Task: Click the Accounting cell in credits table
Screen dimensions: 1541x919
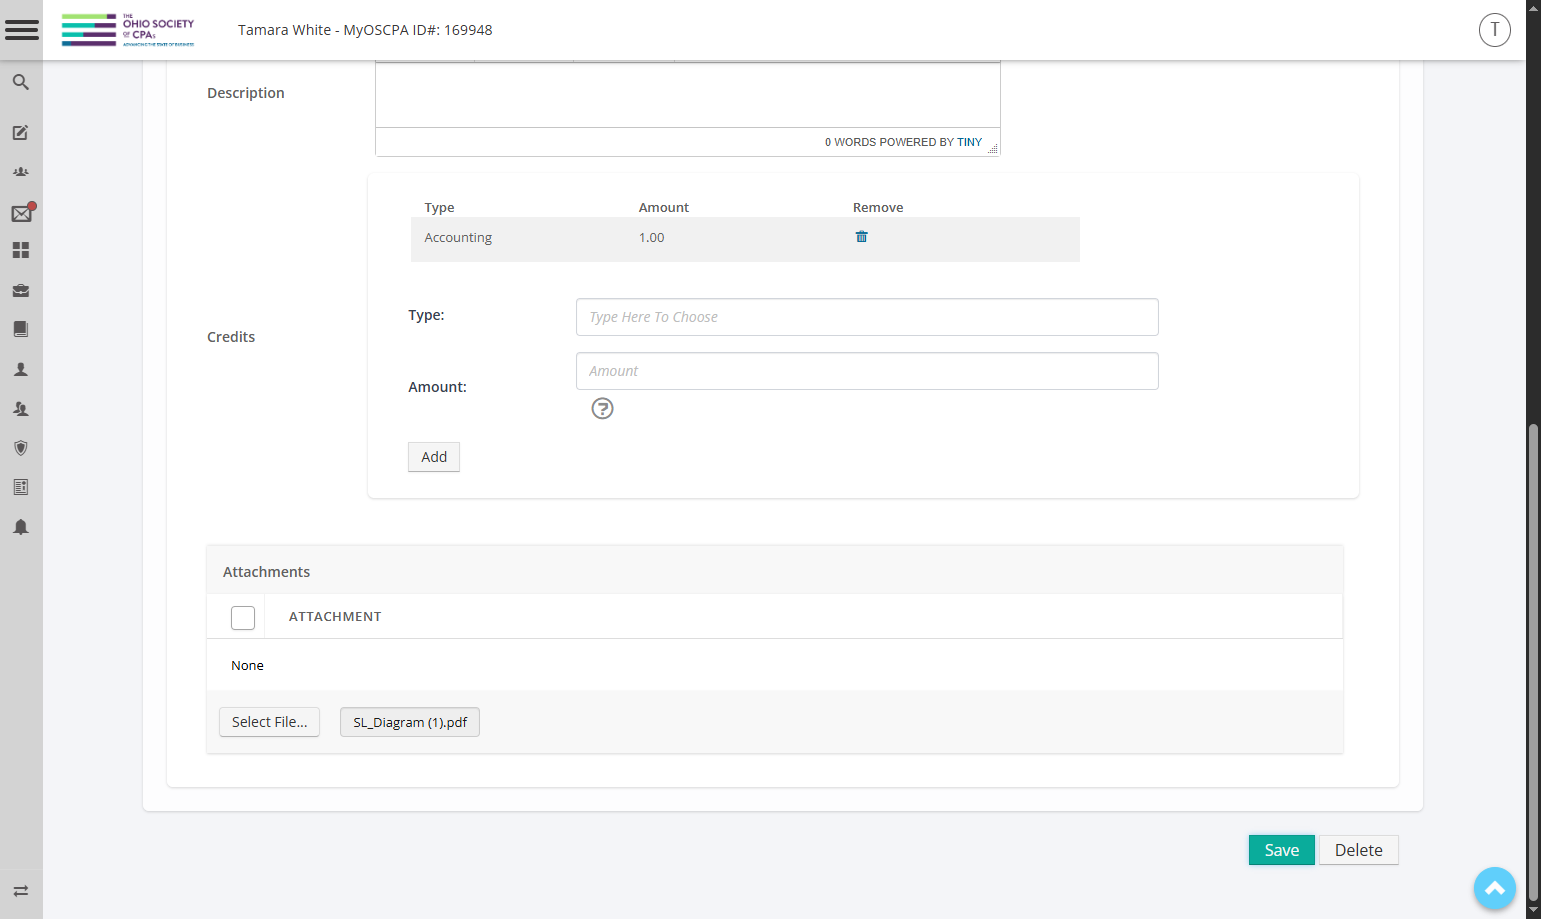Action: point(458,238)
